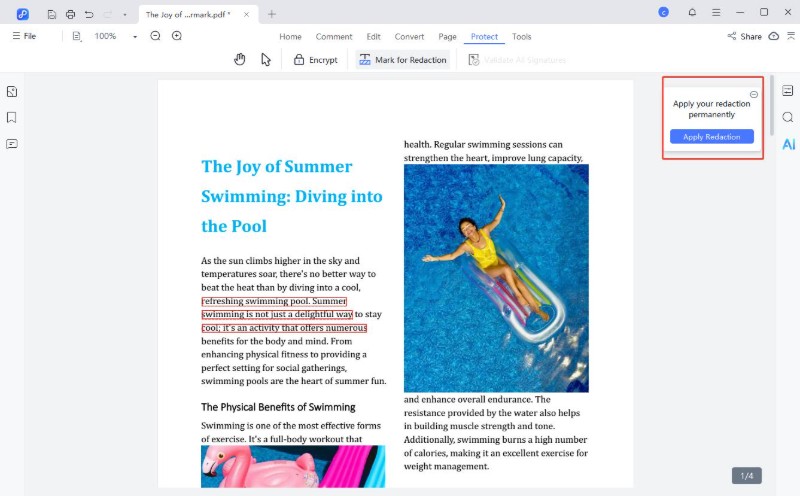Click the undo arrow icon

pos(89,14)
